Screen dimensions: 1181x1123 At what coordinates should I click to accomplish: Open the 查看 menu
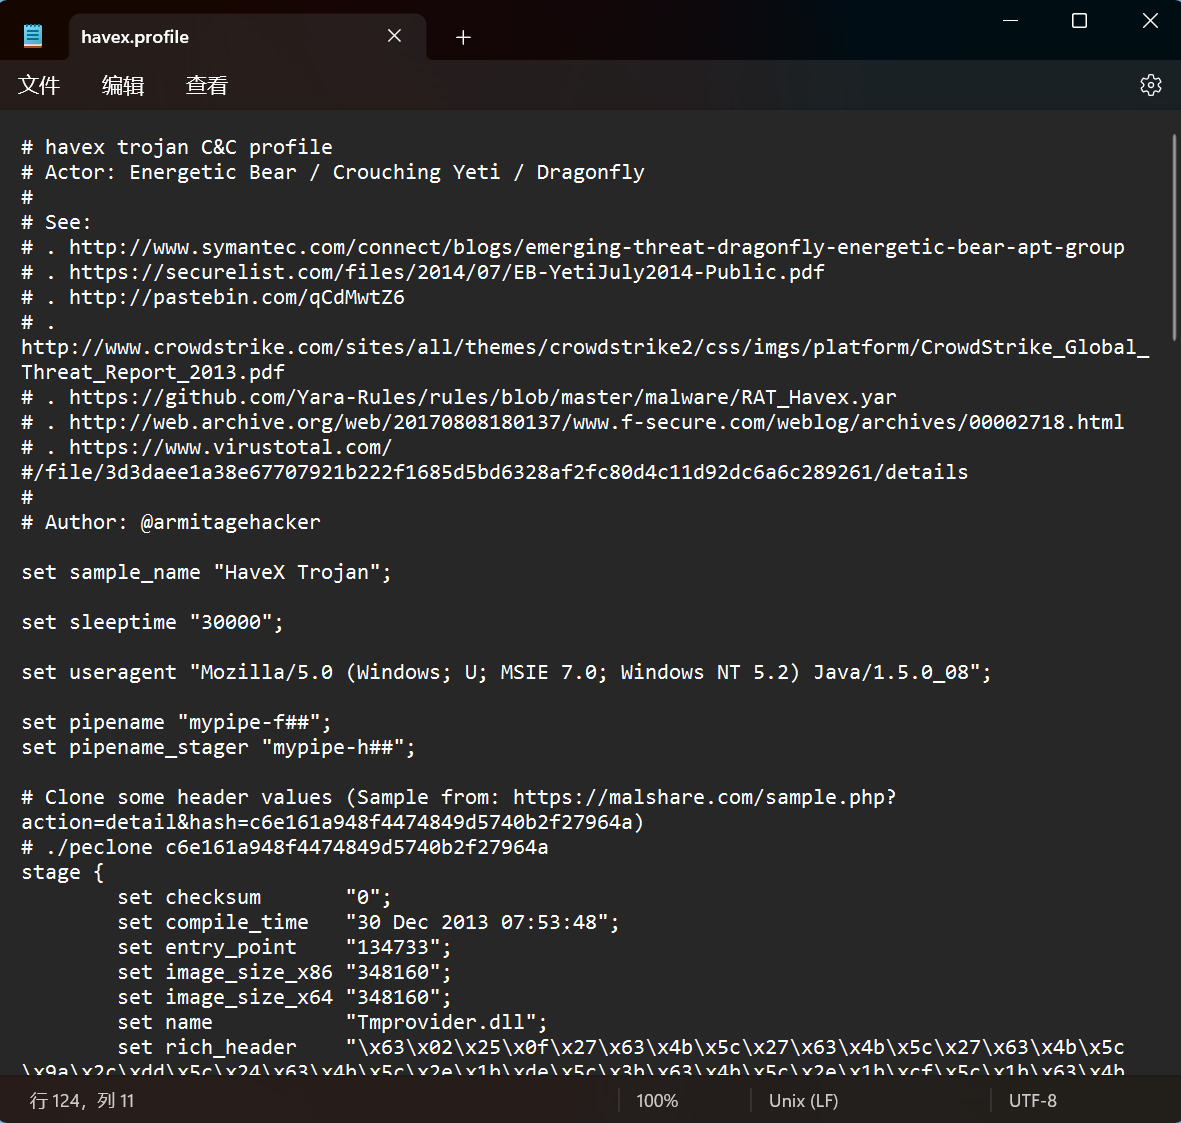click(206, 85)
